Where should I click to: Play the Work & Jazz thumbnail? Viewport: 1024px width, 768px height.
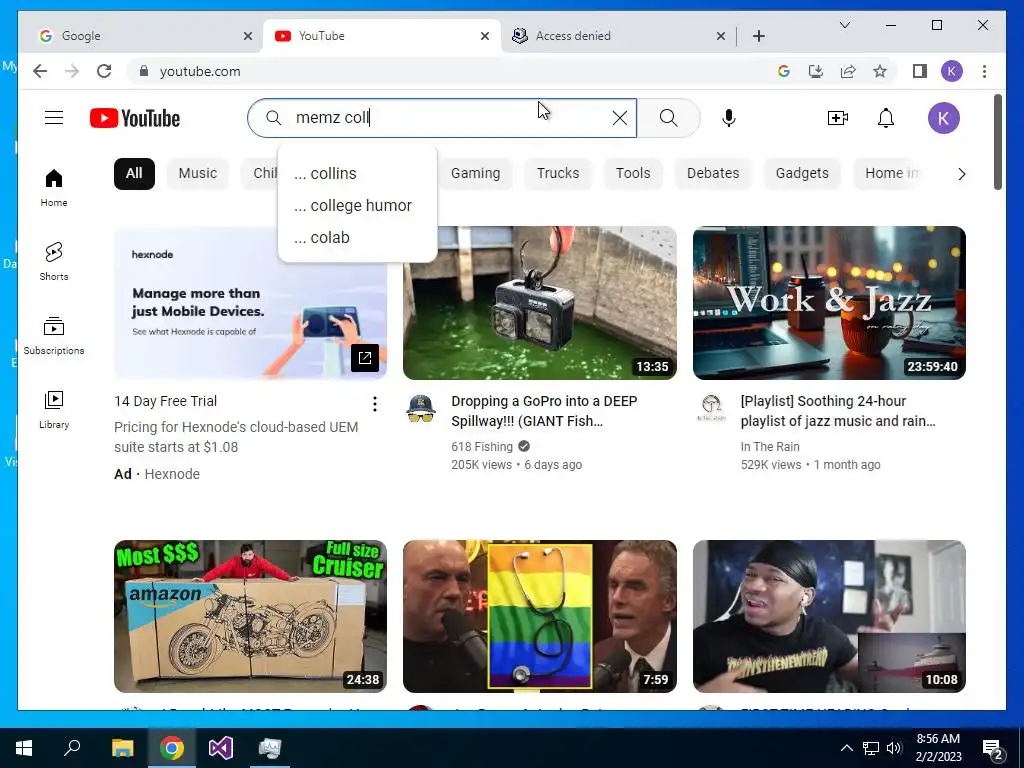tap(829, 303)
